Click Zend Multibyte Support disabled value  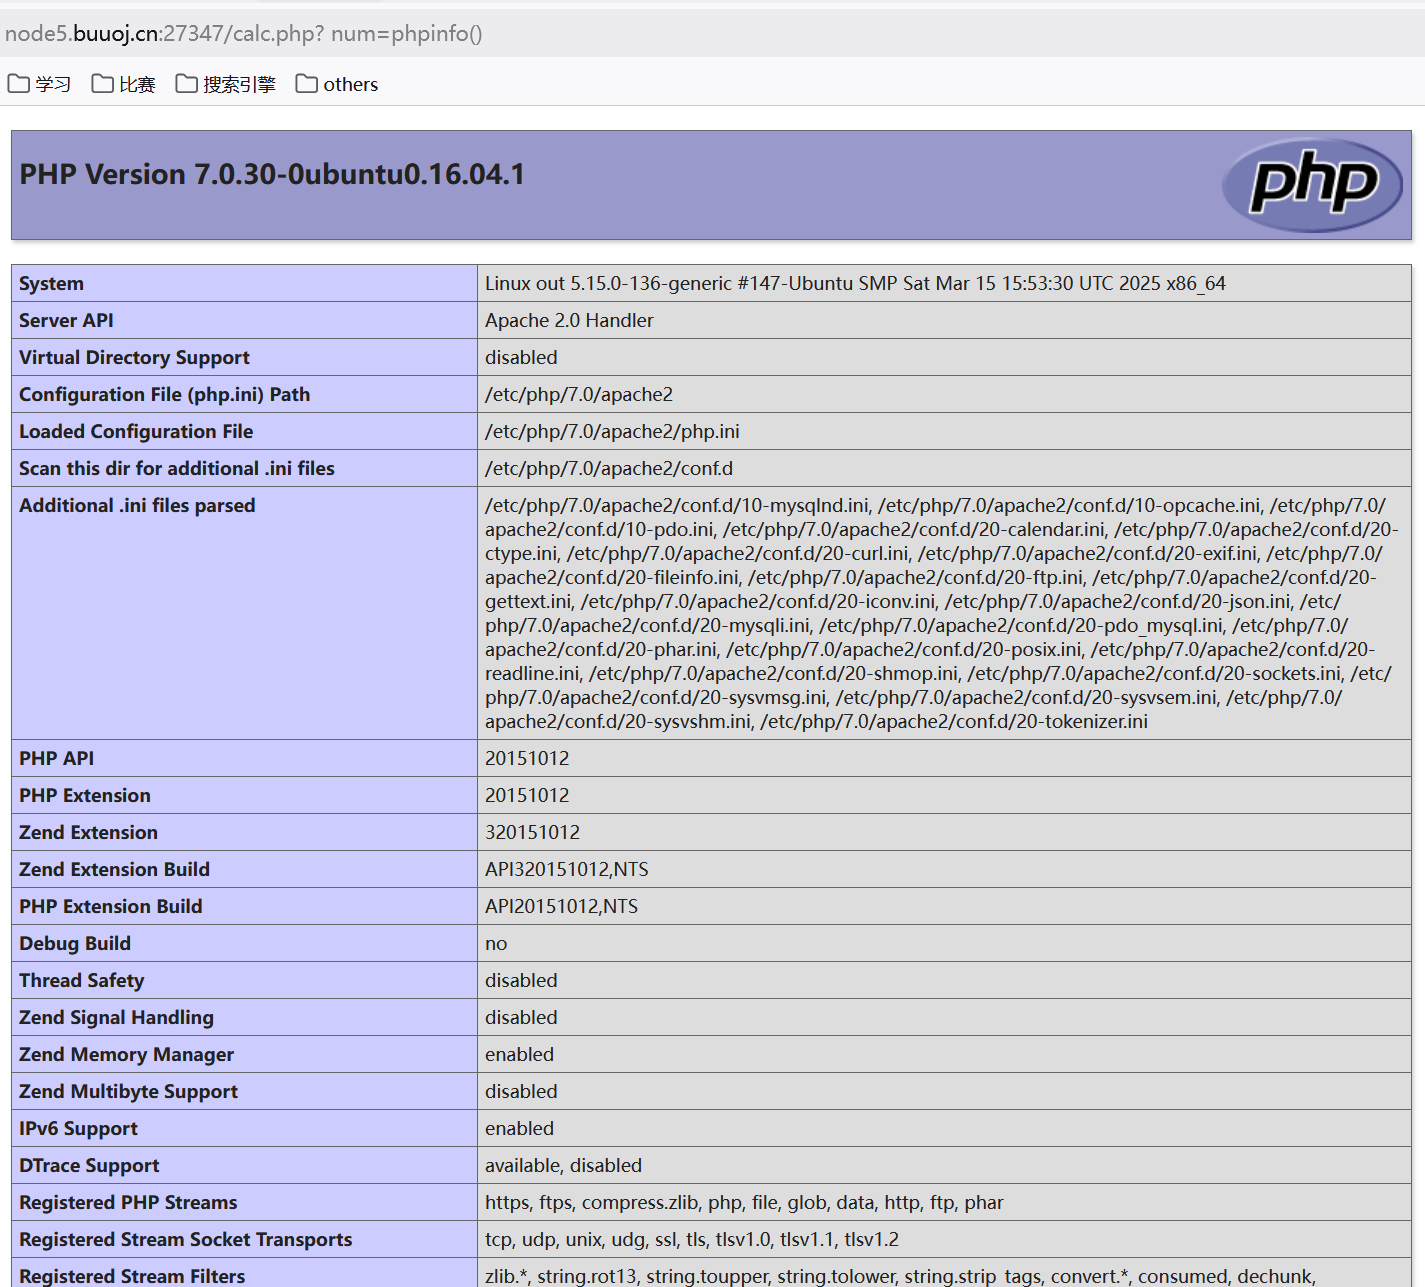point(521,1091)
